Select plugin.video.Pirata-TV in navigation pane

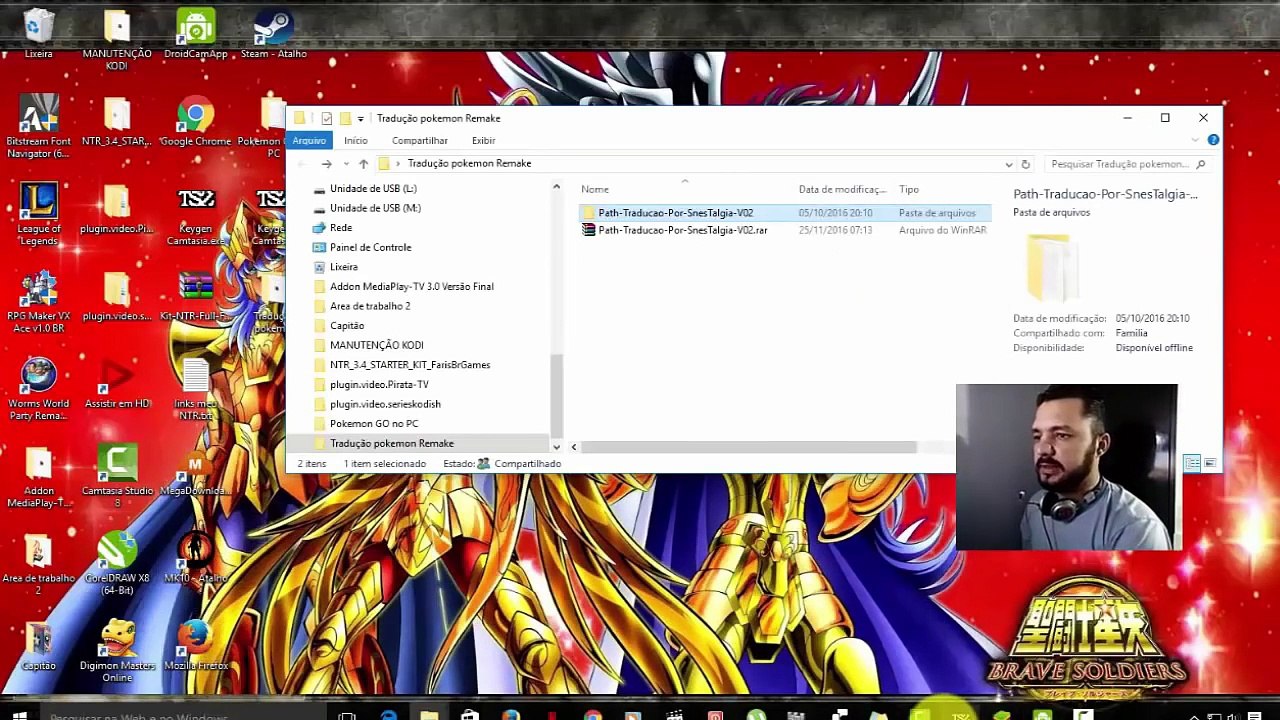tap(379, 384)
